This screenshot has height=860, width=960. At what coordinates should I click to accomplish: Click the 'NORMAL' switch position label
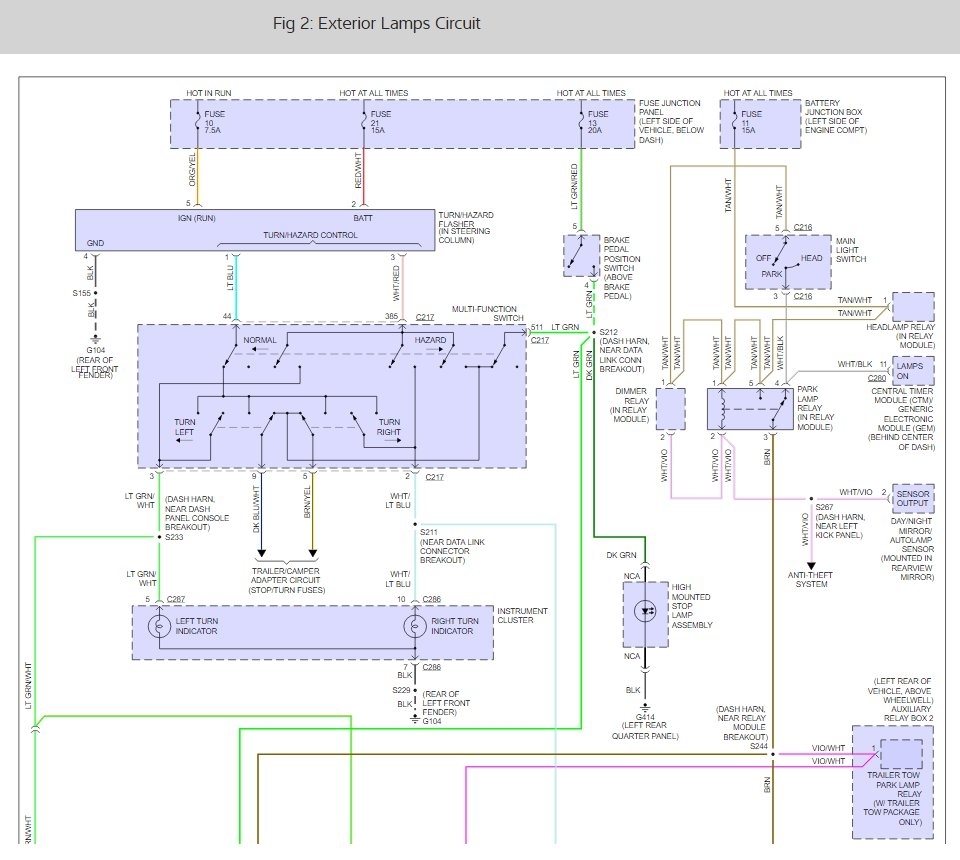click(260, 340)
